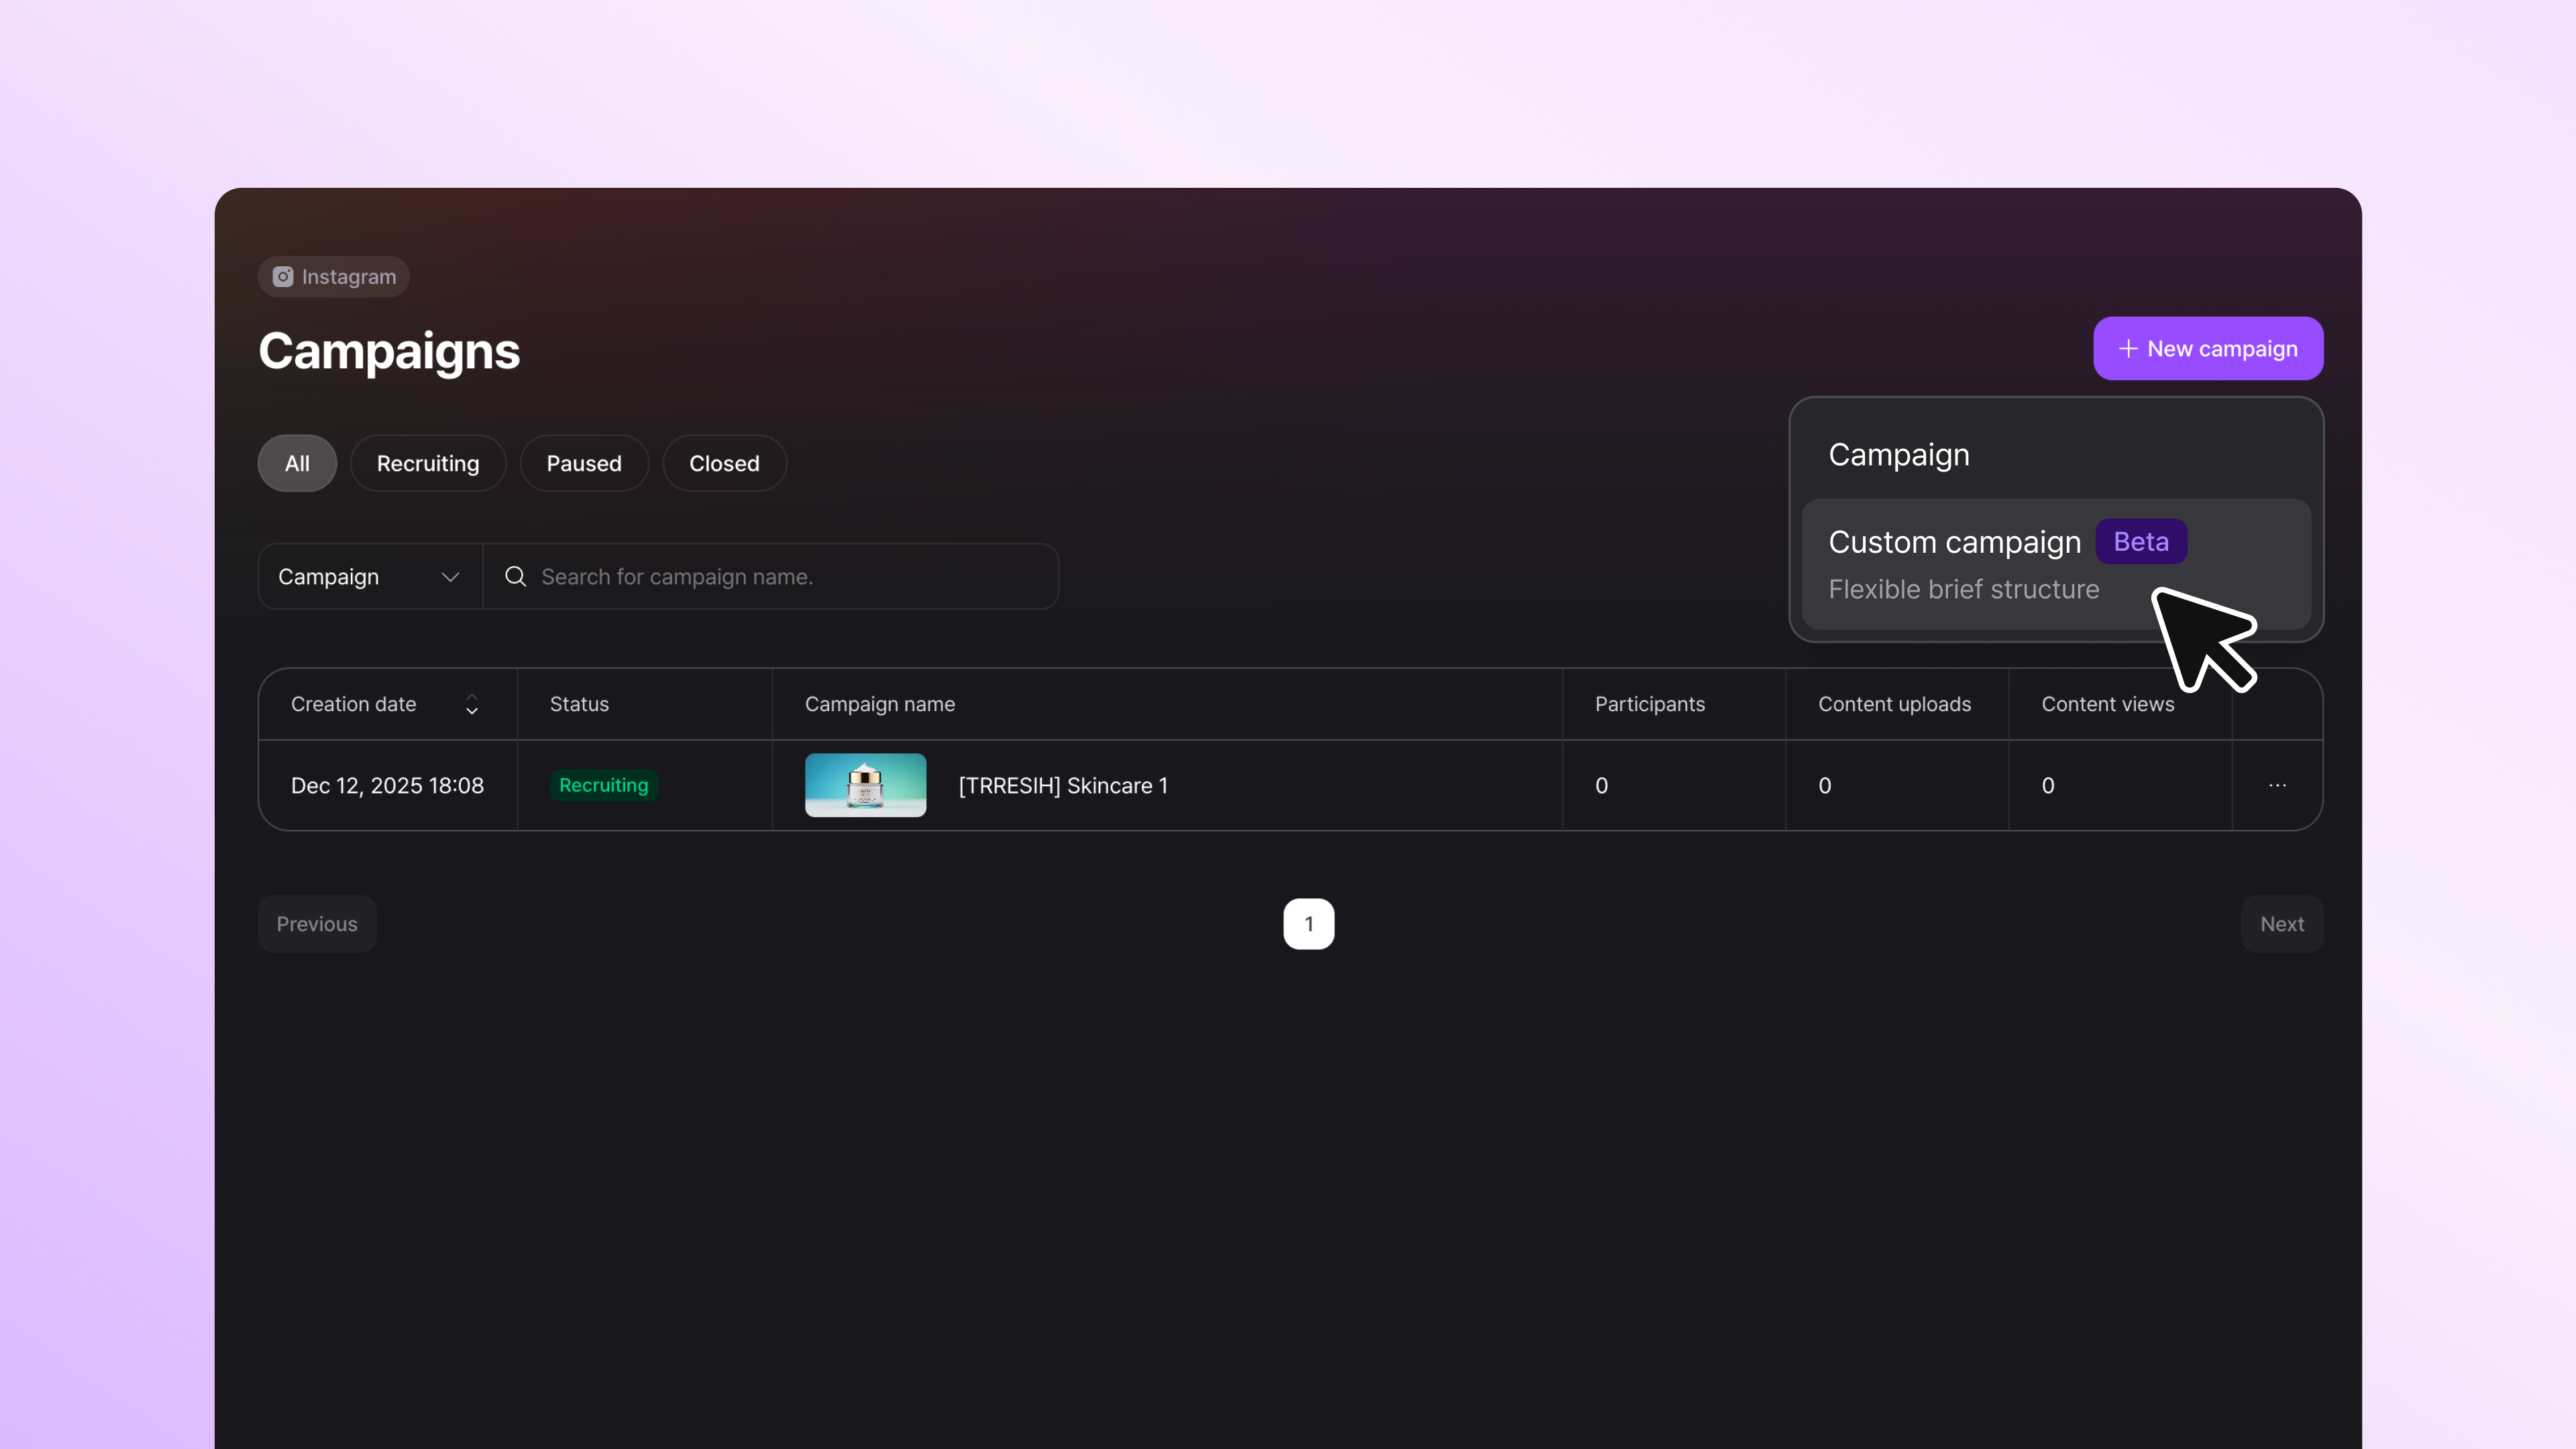Click the plus icon in New campaign
Viewport: 2576px width, 1449px height.
pos(2128,349)
